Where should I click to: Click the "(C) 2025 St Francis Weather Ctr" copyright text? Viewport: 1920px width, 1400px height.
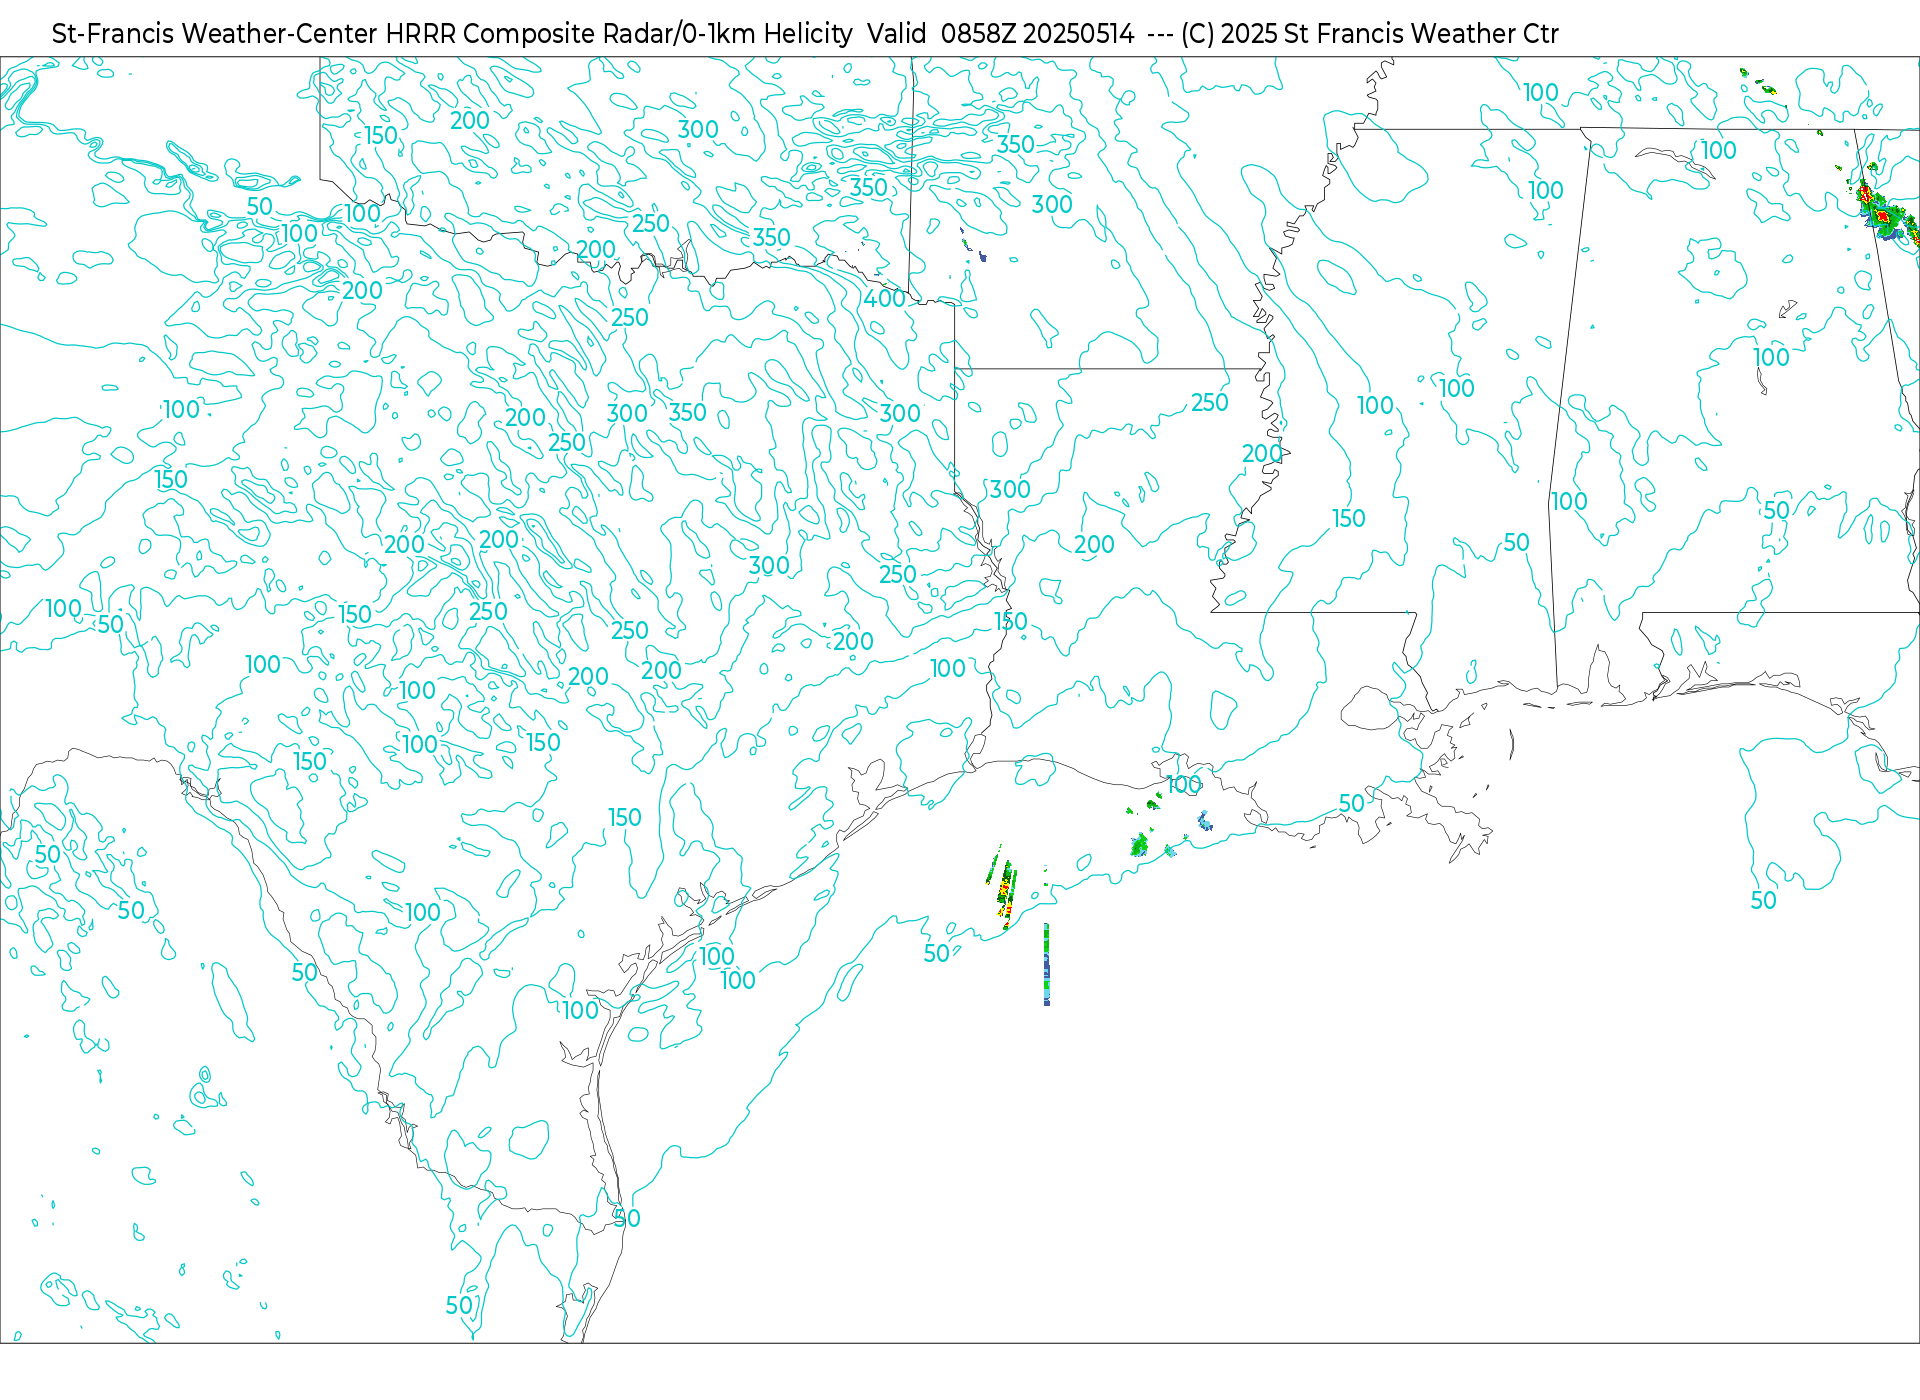1369,34
